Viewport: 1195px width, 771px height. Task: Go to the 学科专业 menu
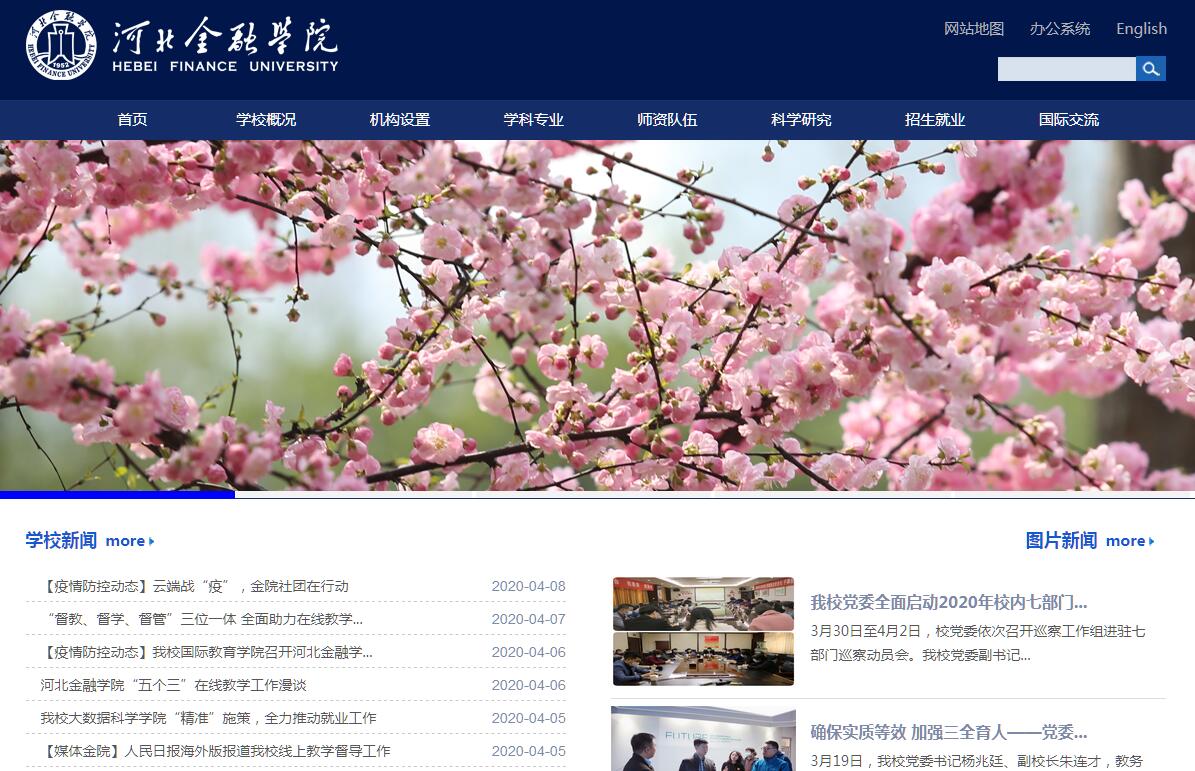click(x=534, y=120)
